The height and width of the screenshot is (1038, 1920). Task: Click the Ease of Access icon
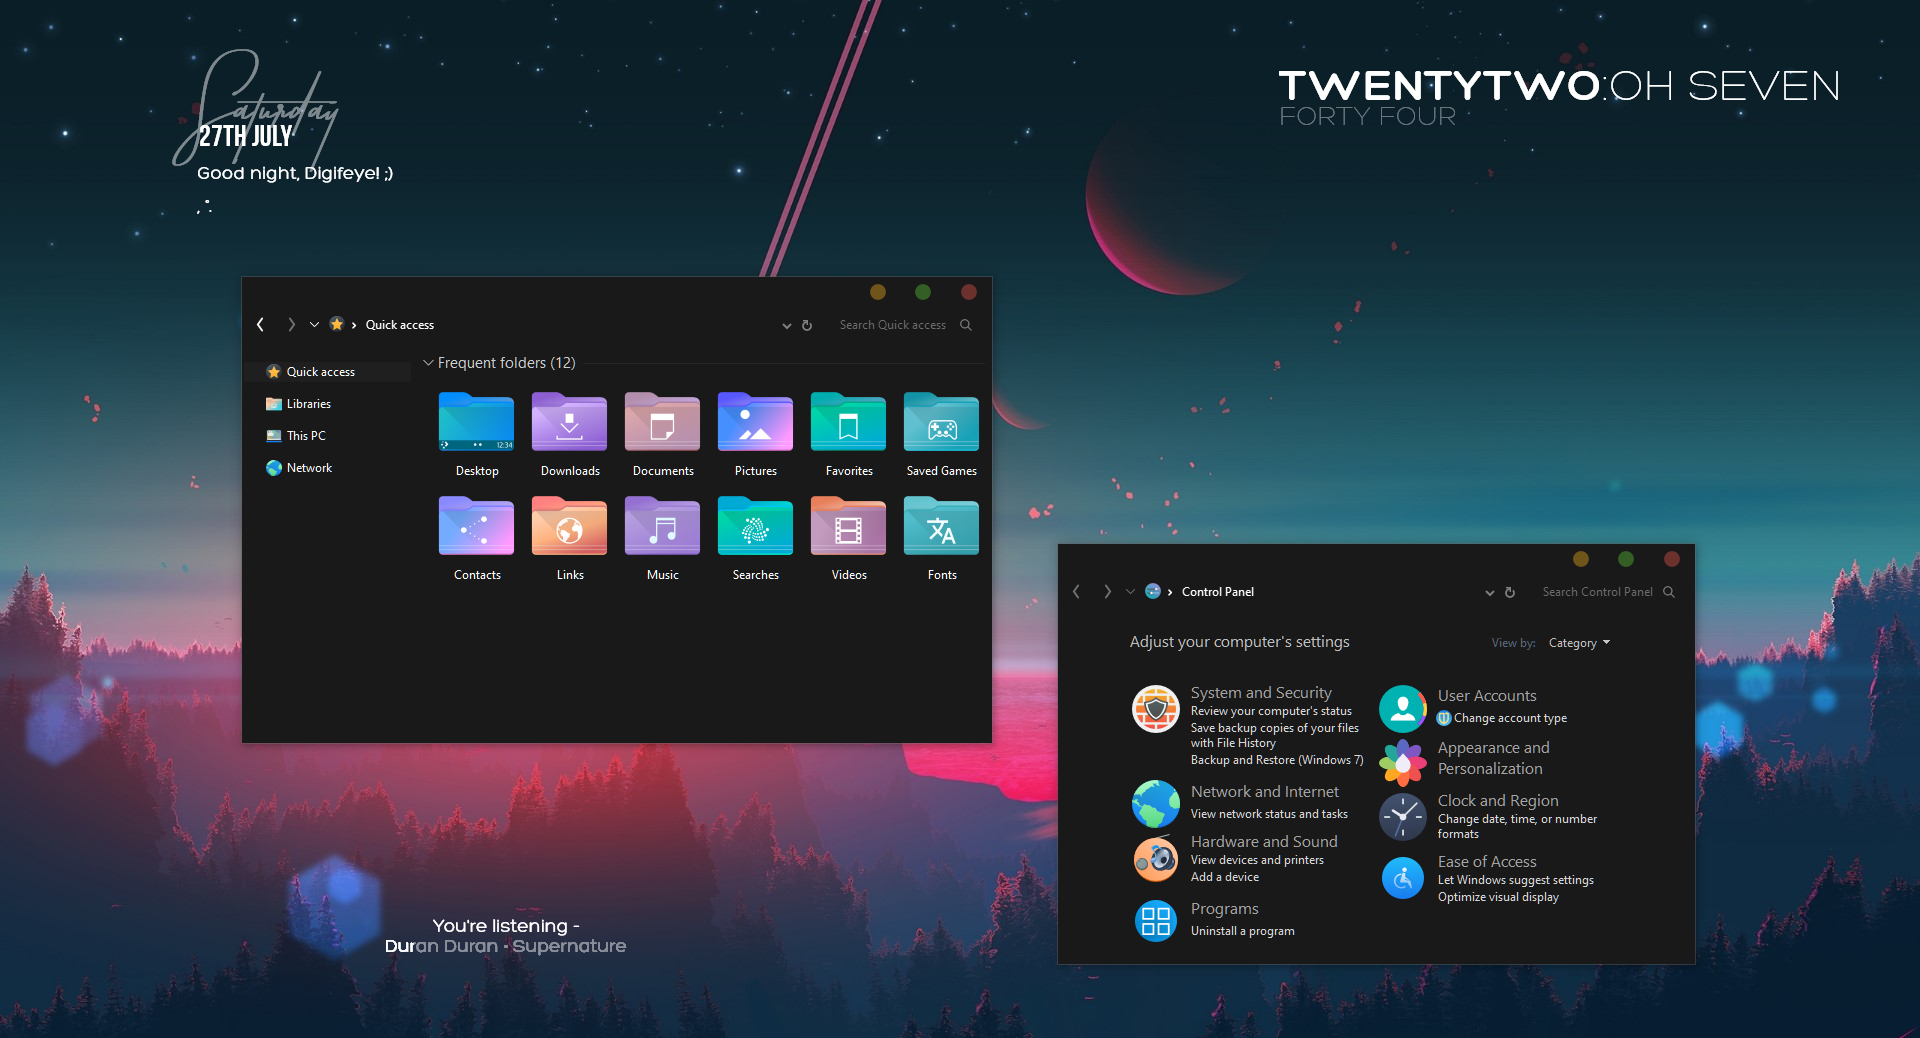[1402, 877]
